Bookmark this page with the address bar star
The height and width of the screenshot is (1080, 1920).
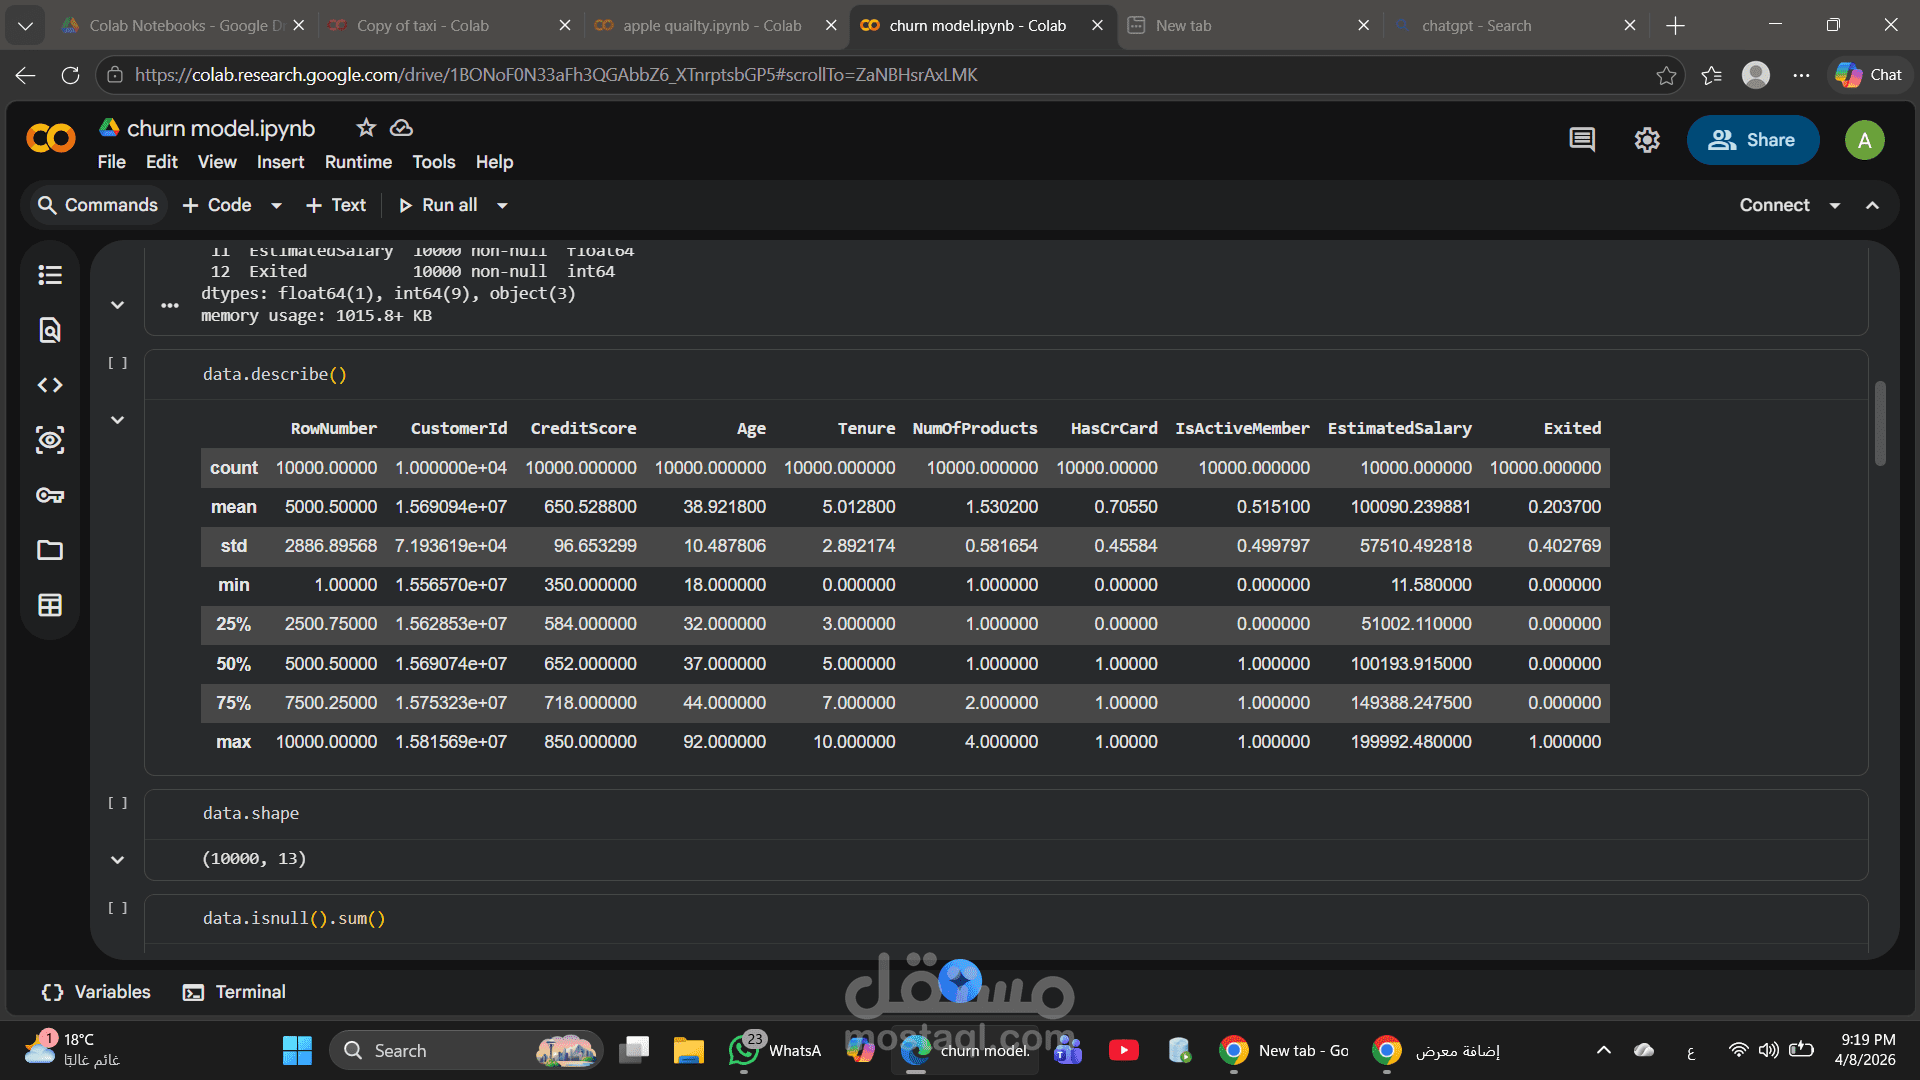pyautogui.click(x=1666, y=75)
